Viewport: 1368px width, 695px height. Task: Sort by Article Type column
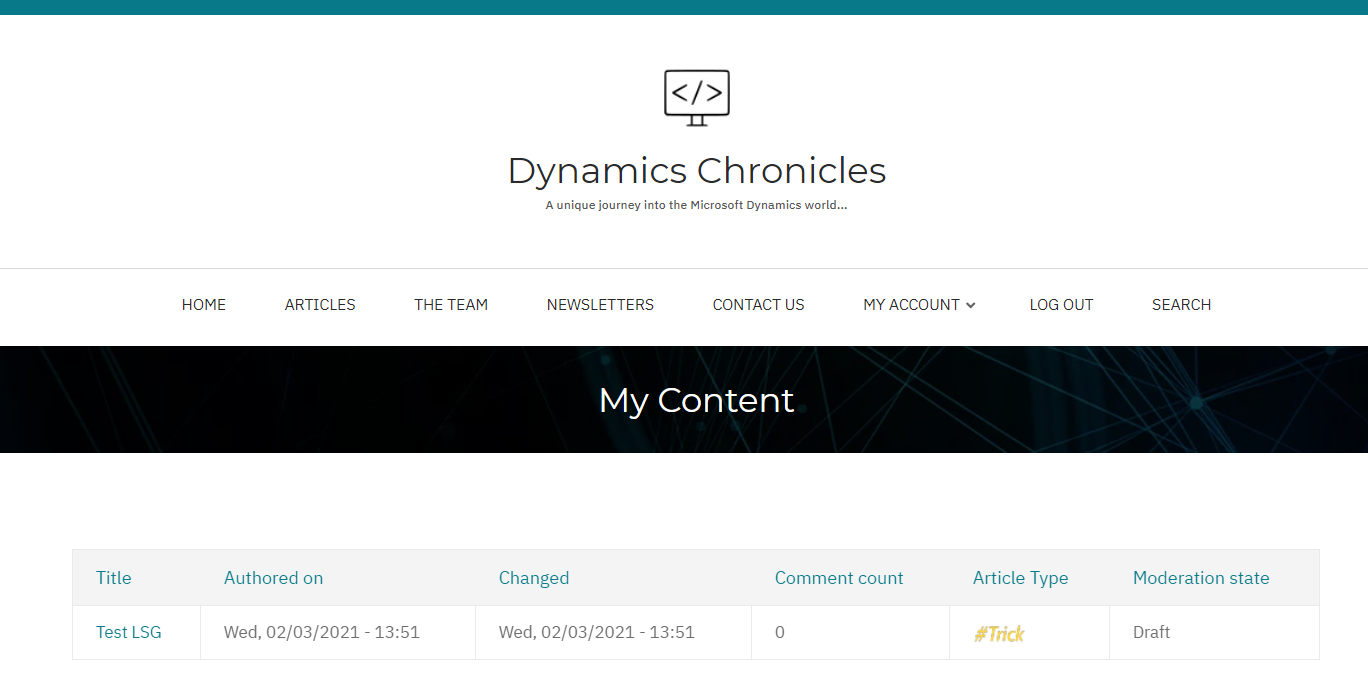tap(1020, 578)
